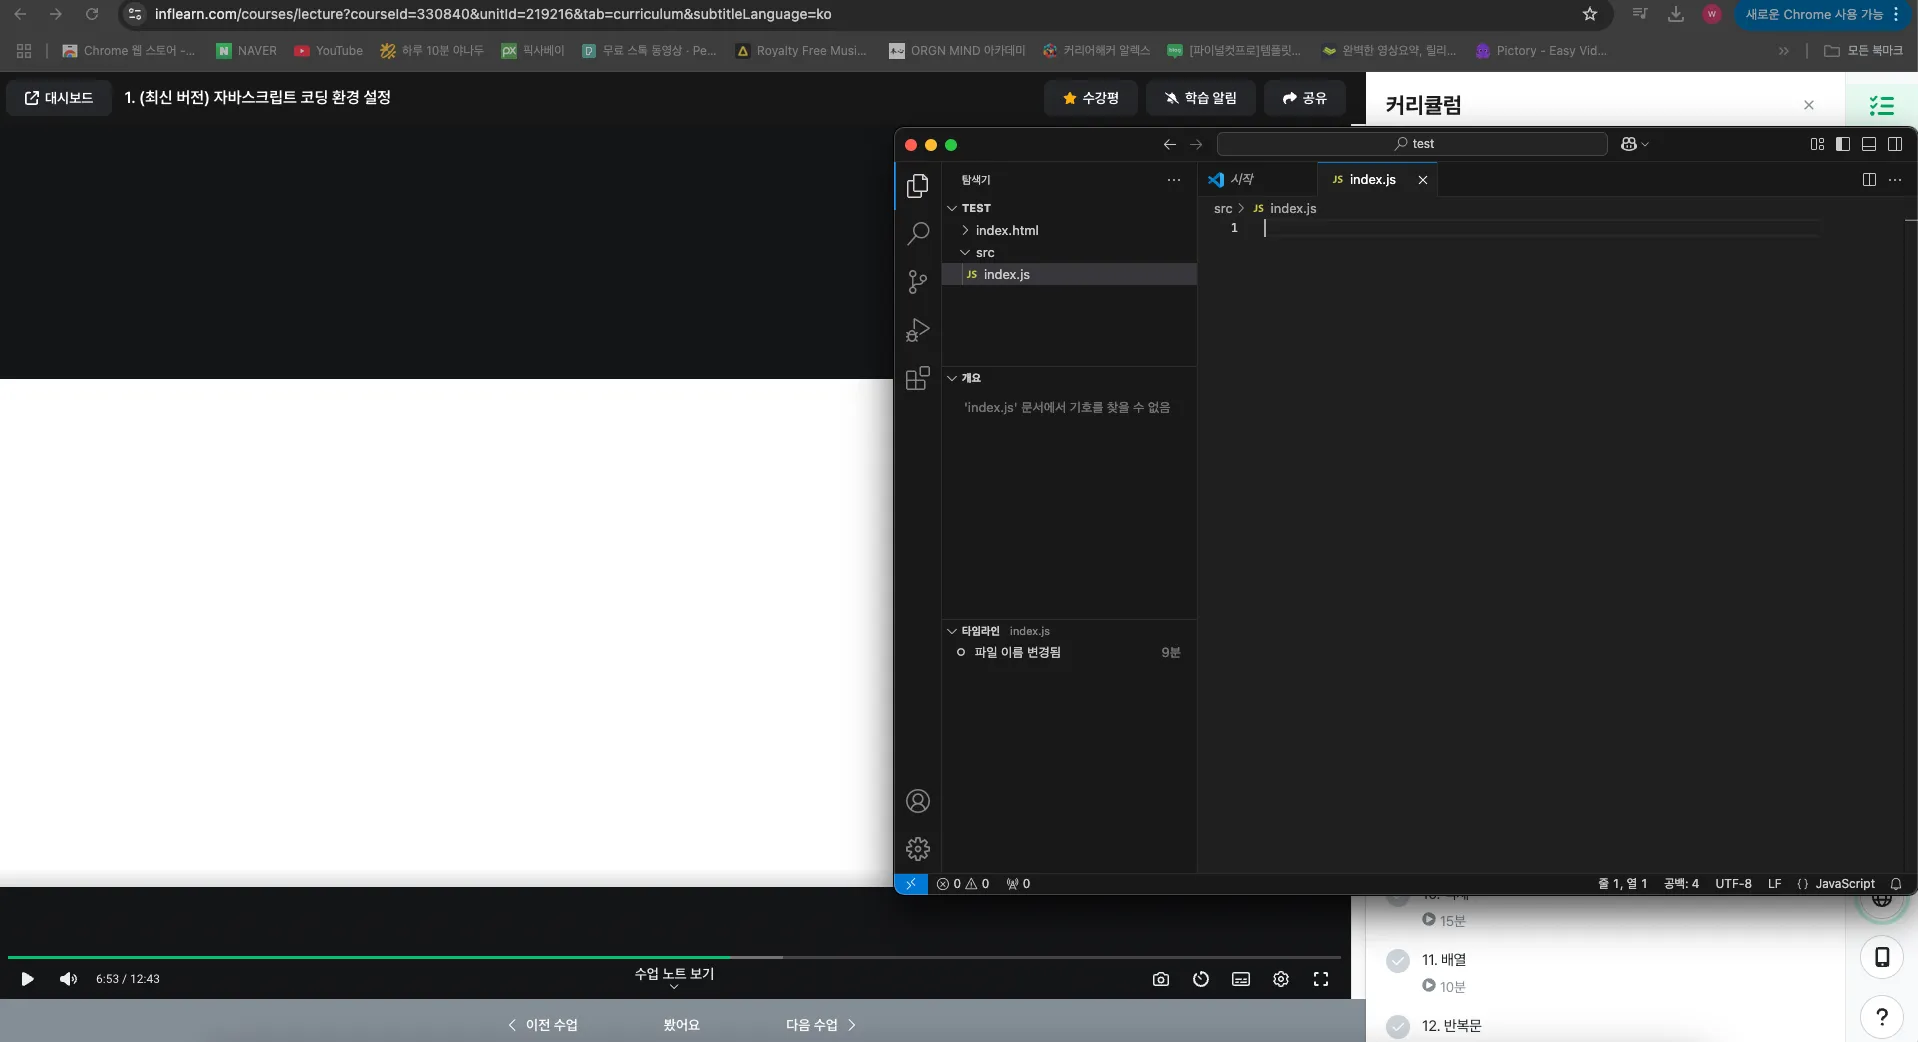Split the editor to the right
The height and width of the screenshot is (1042, 1918).
click(1869, 180)
